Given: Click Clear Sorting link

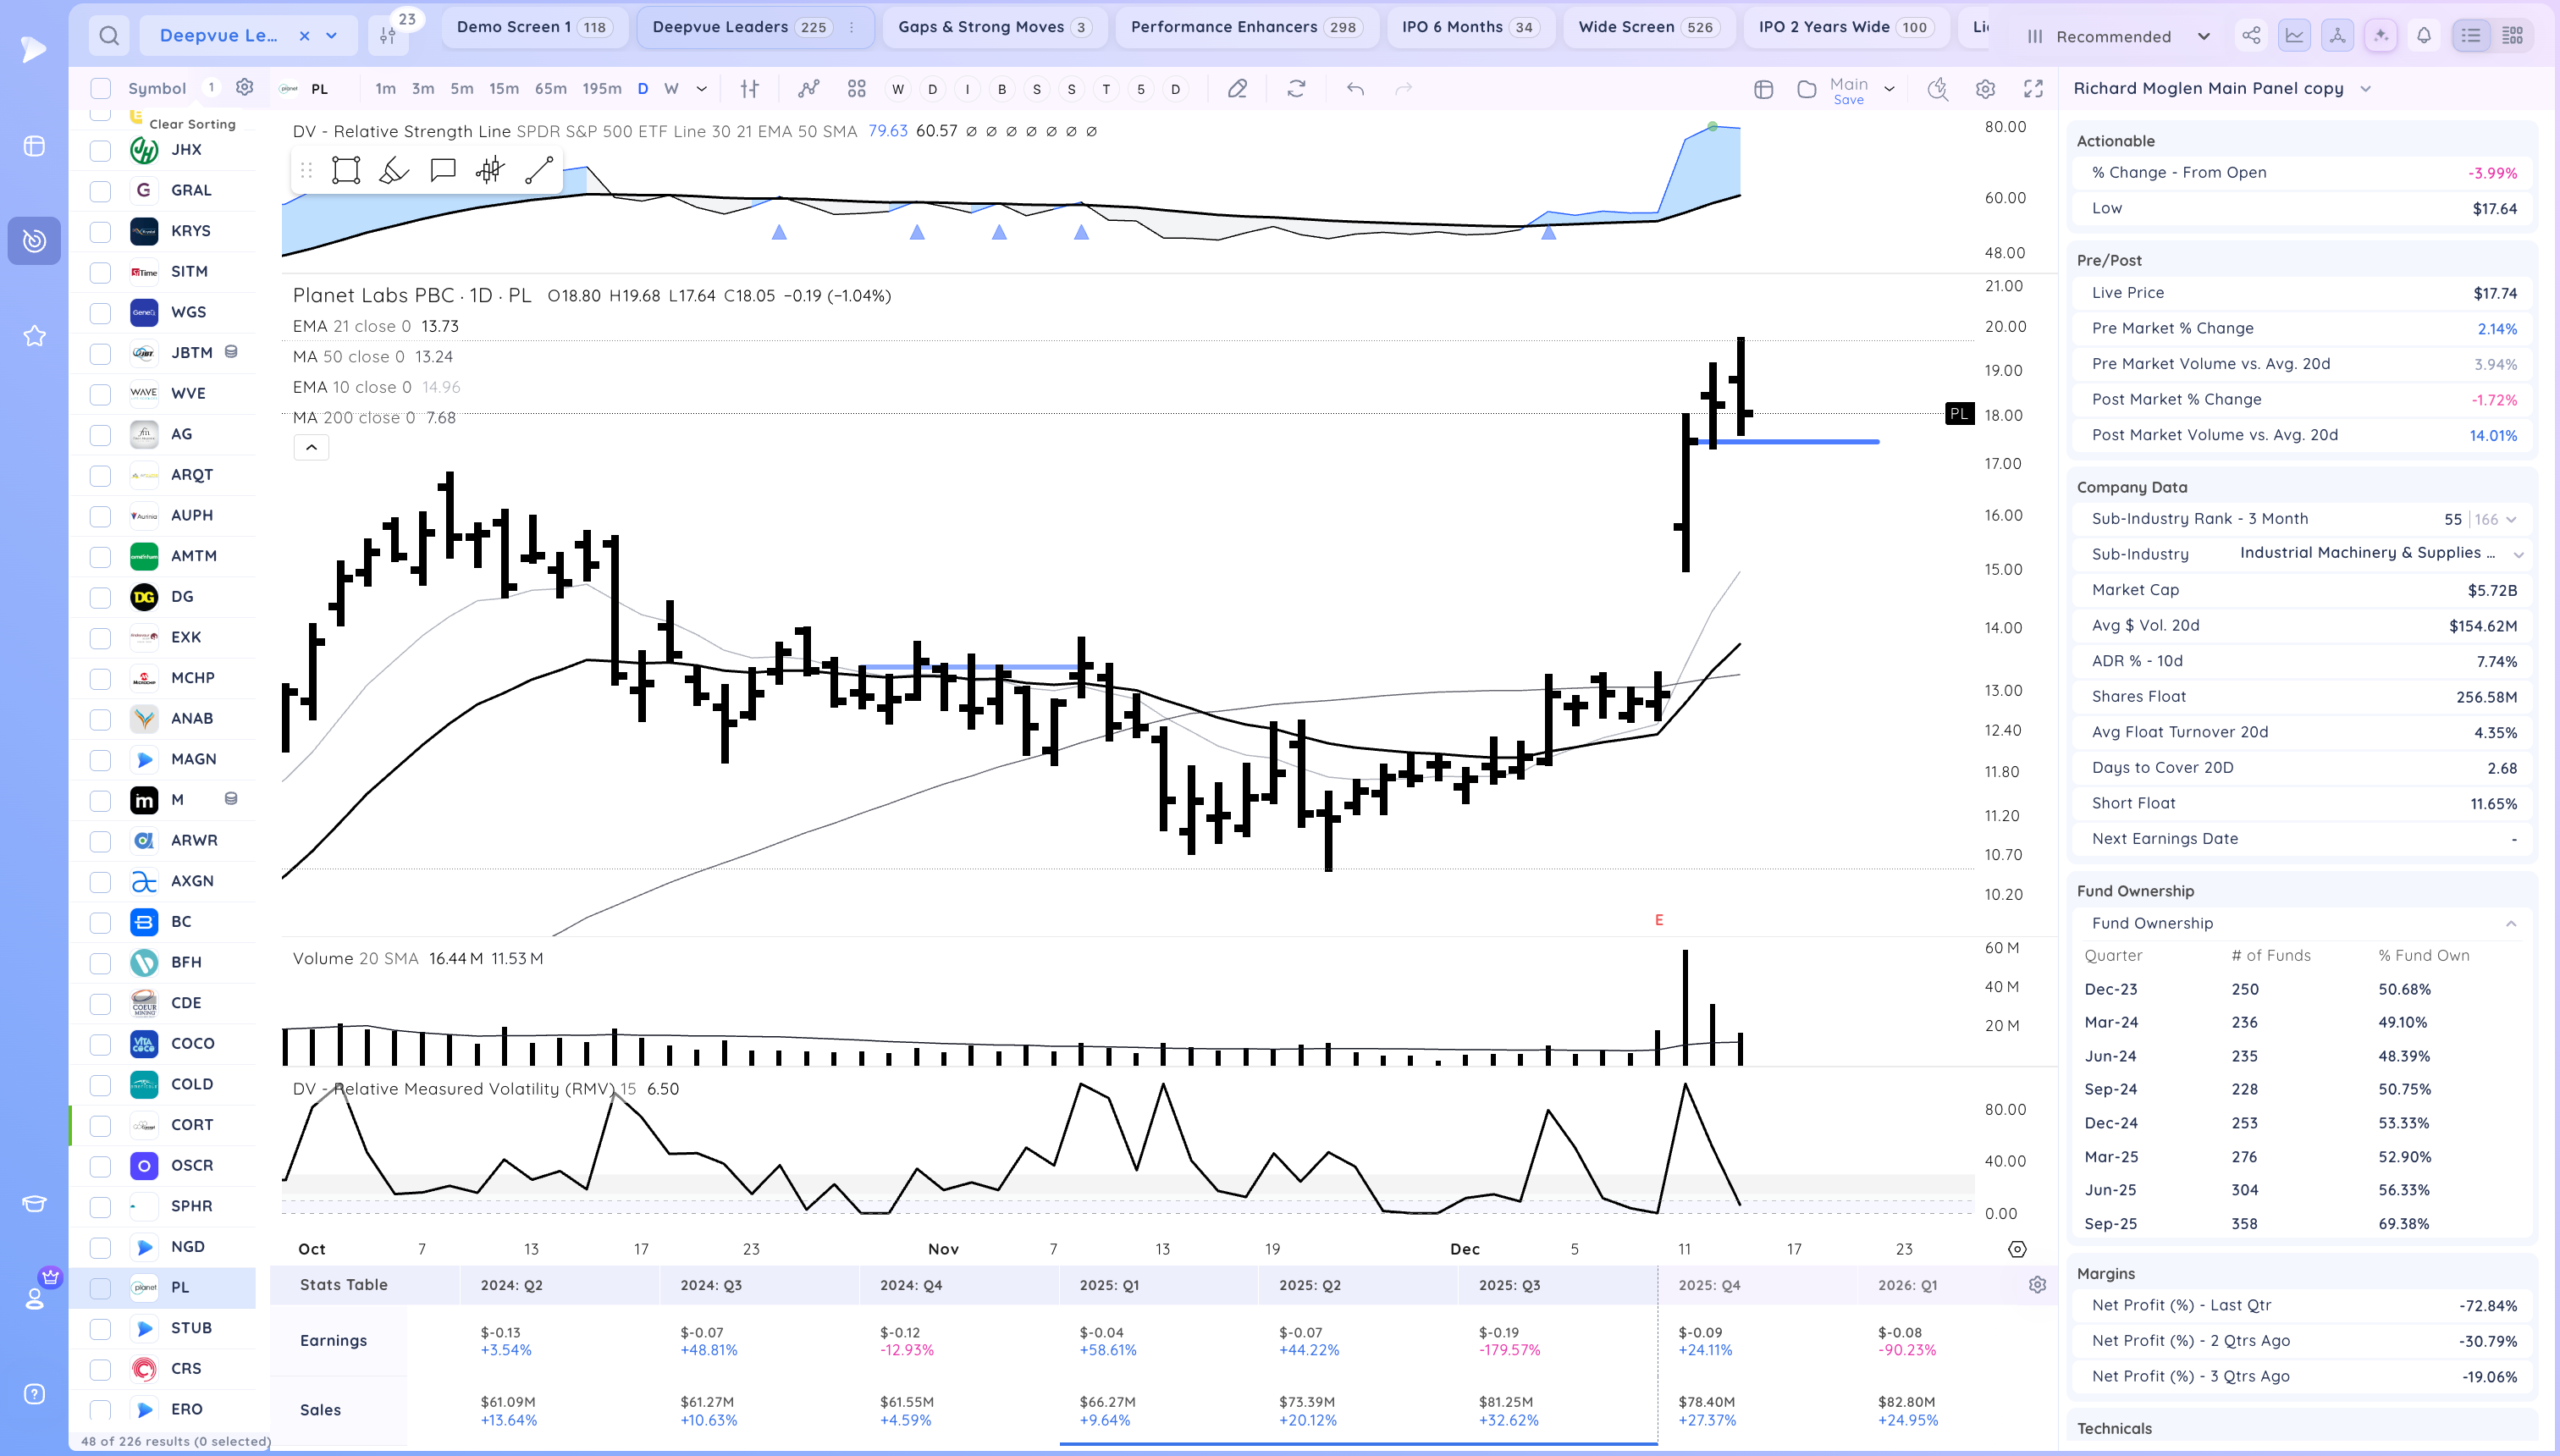Looking at the screenshot, I should point(192,124).
